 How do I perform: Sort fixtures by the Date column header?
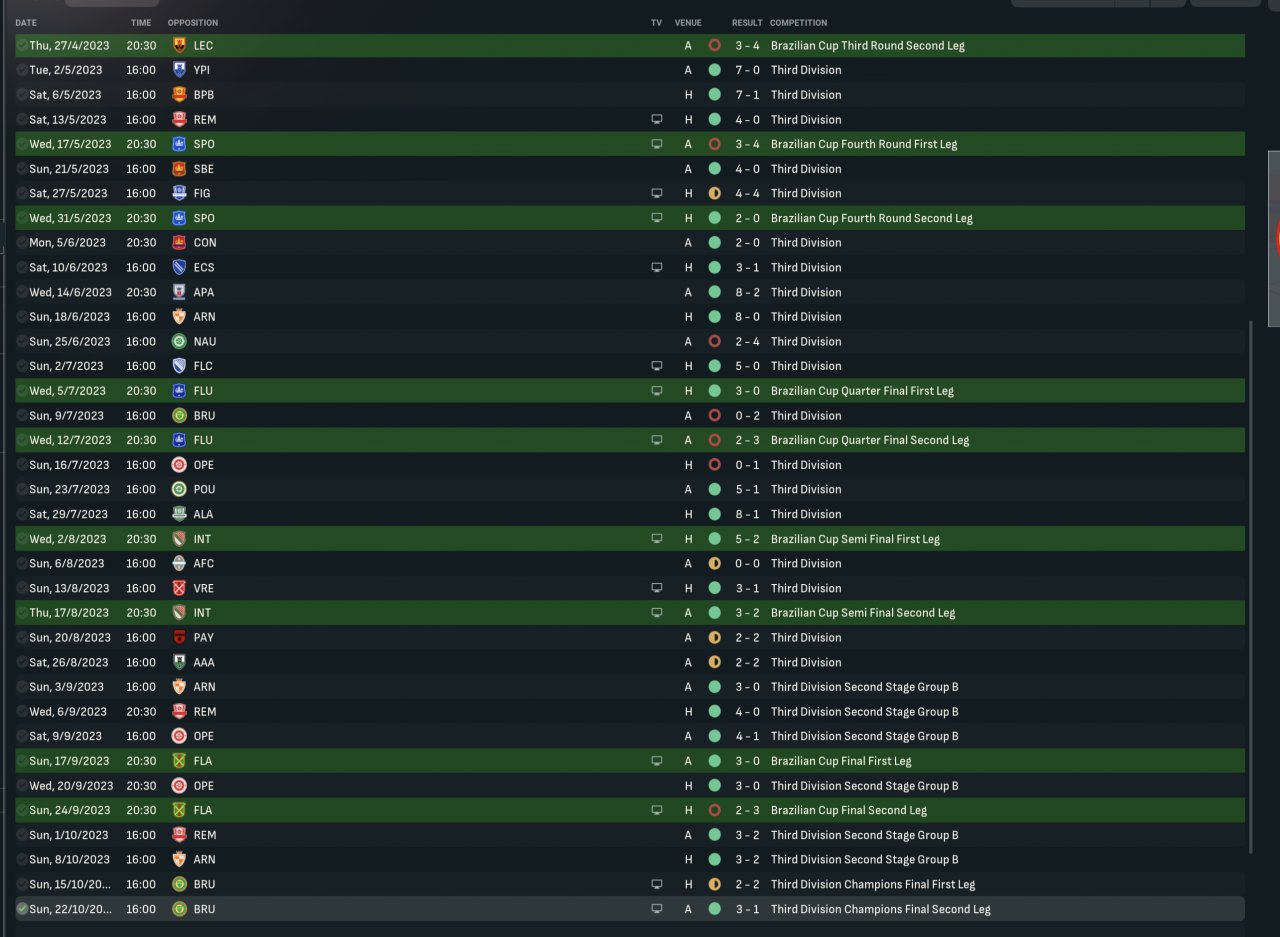click(x=26, y=22)
